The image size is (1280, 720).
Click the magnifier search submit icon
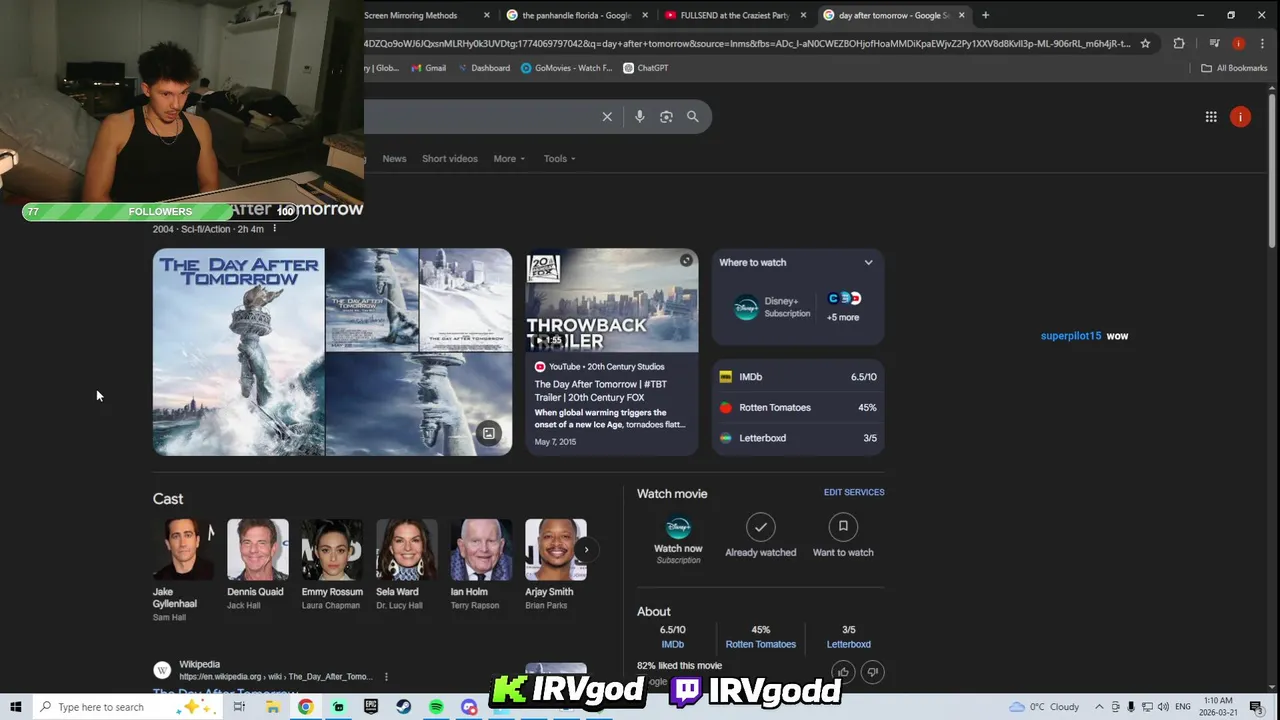pos(692,117)
